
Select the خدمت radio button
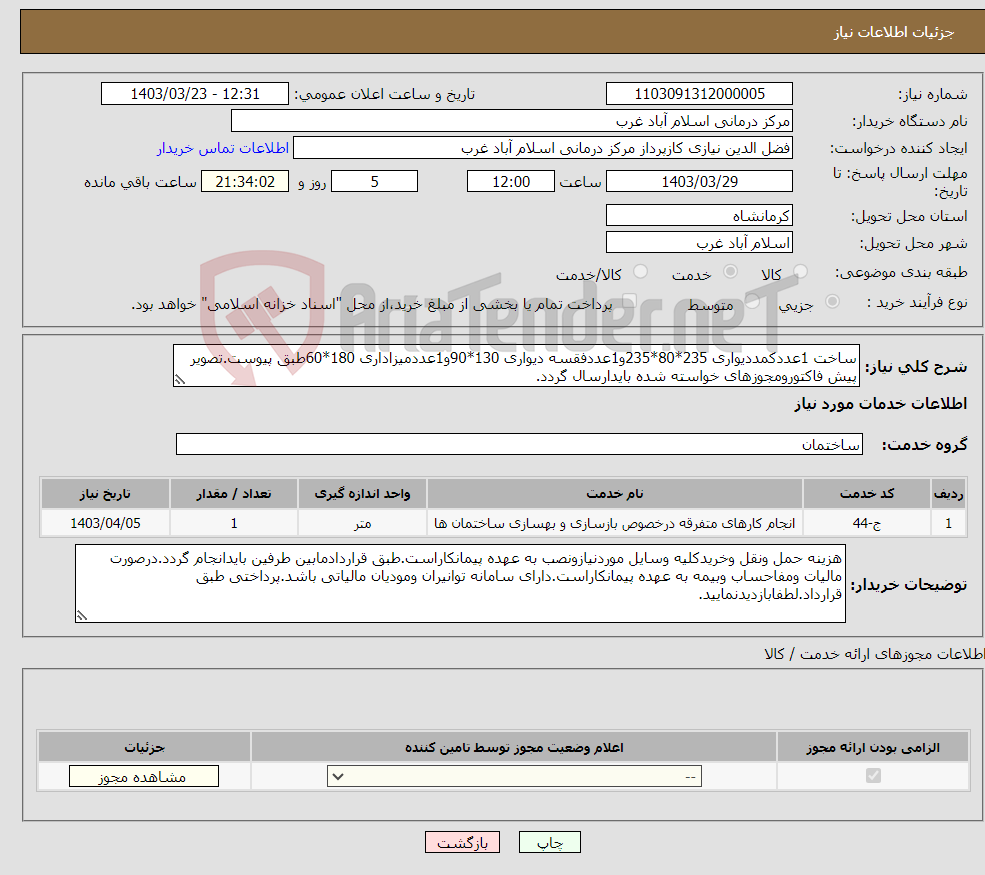(x=730, y=272)
